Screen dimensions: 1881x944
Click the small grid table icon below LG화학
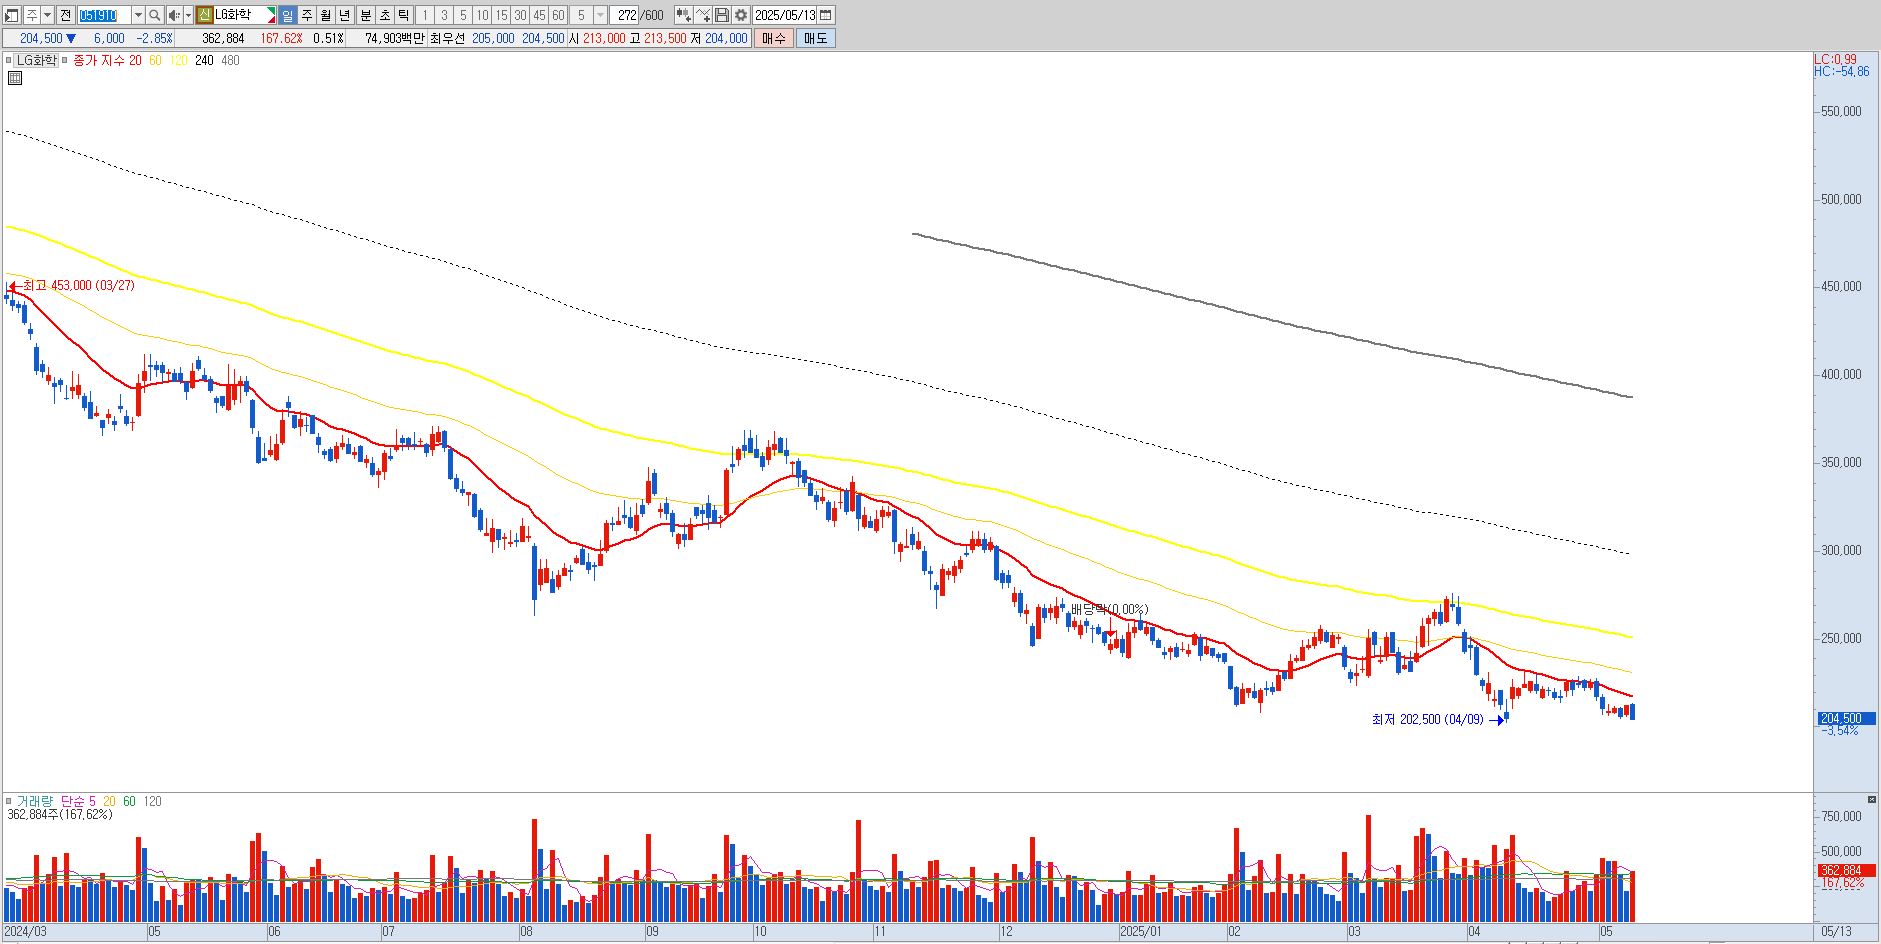(15, 77)
